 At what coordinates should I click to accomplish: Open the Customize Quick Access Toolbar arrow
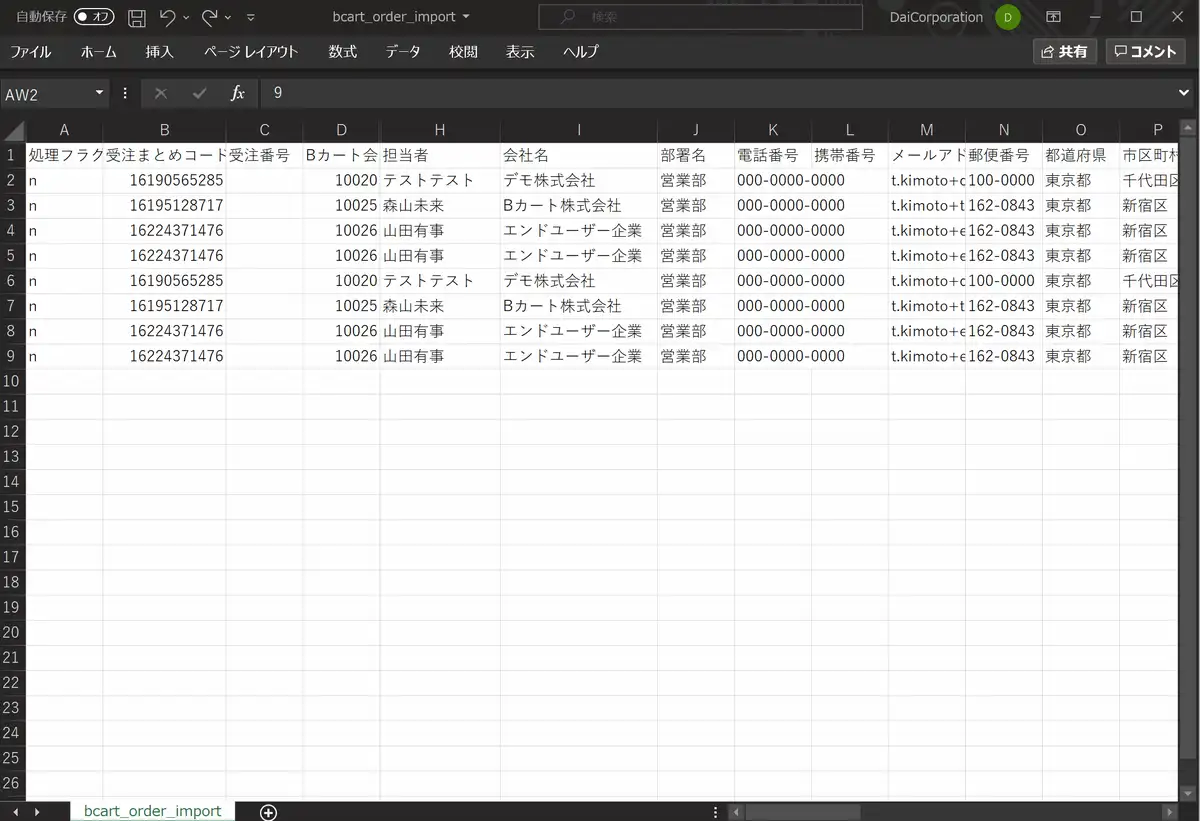tap(250, 18)
